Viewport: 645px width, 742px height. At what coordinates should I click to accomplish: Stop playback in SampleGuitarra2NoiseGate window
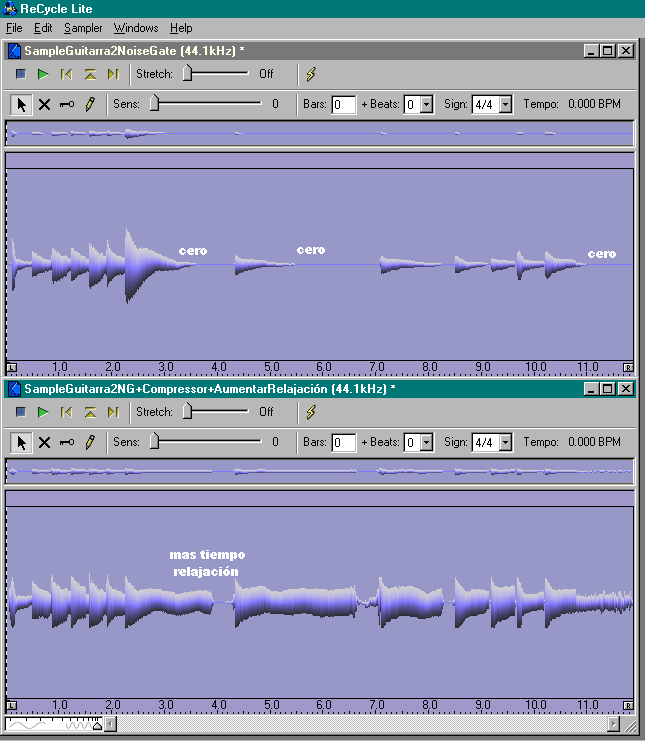[20, 74]
